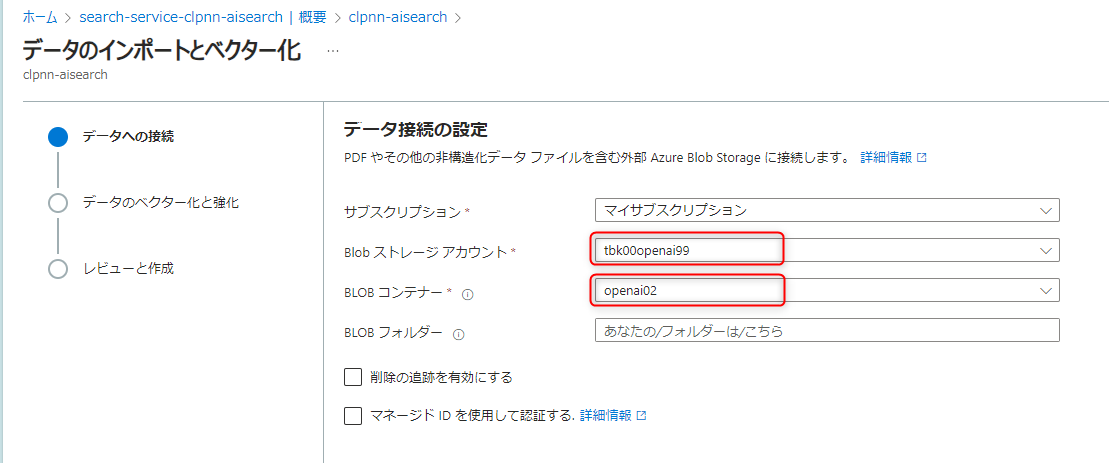This screenshot has height=463, width=1109.
Task: Open the 詳細情報 link under データ接続の設定
Action: coord(885,158)
